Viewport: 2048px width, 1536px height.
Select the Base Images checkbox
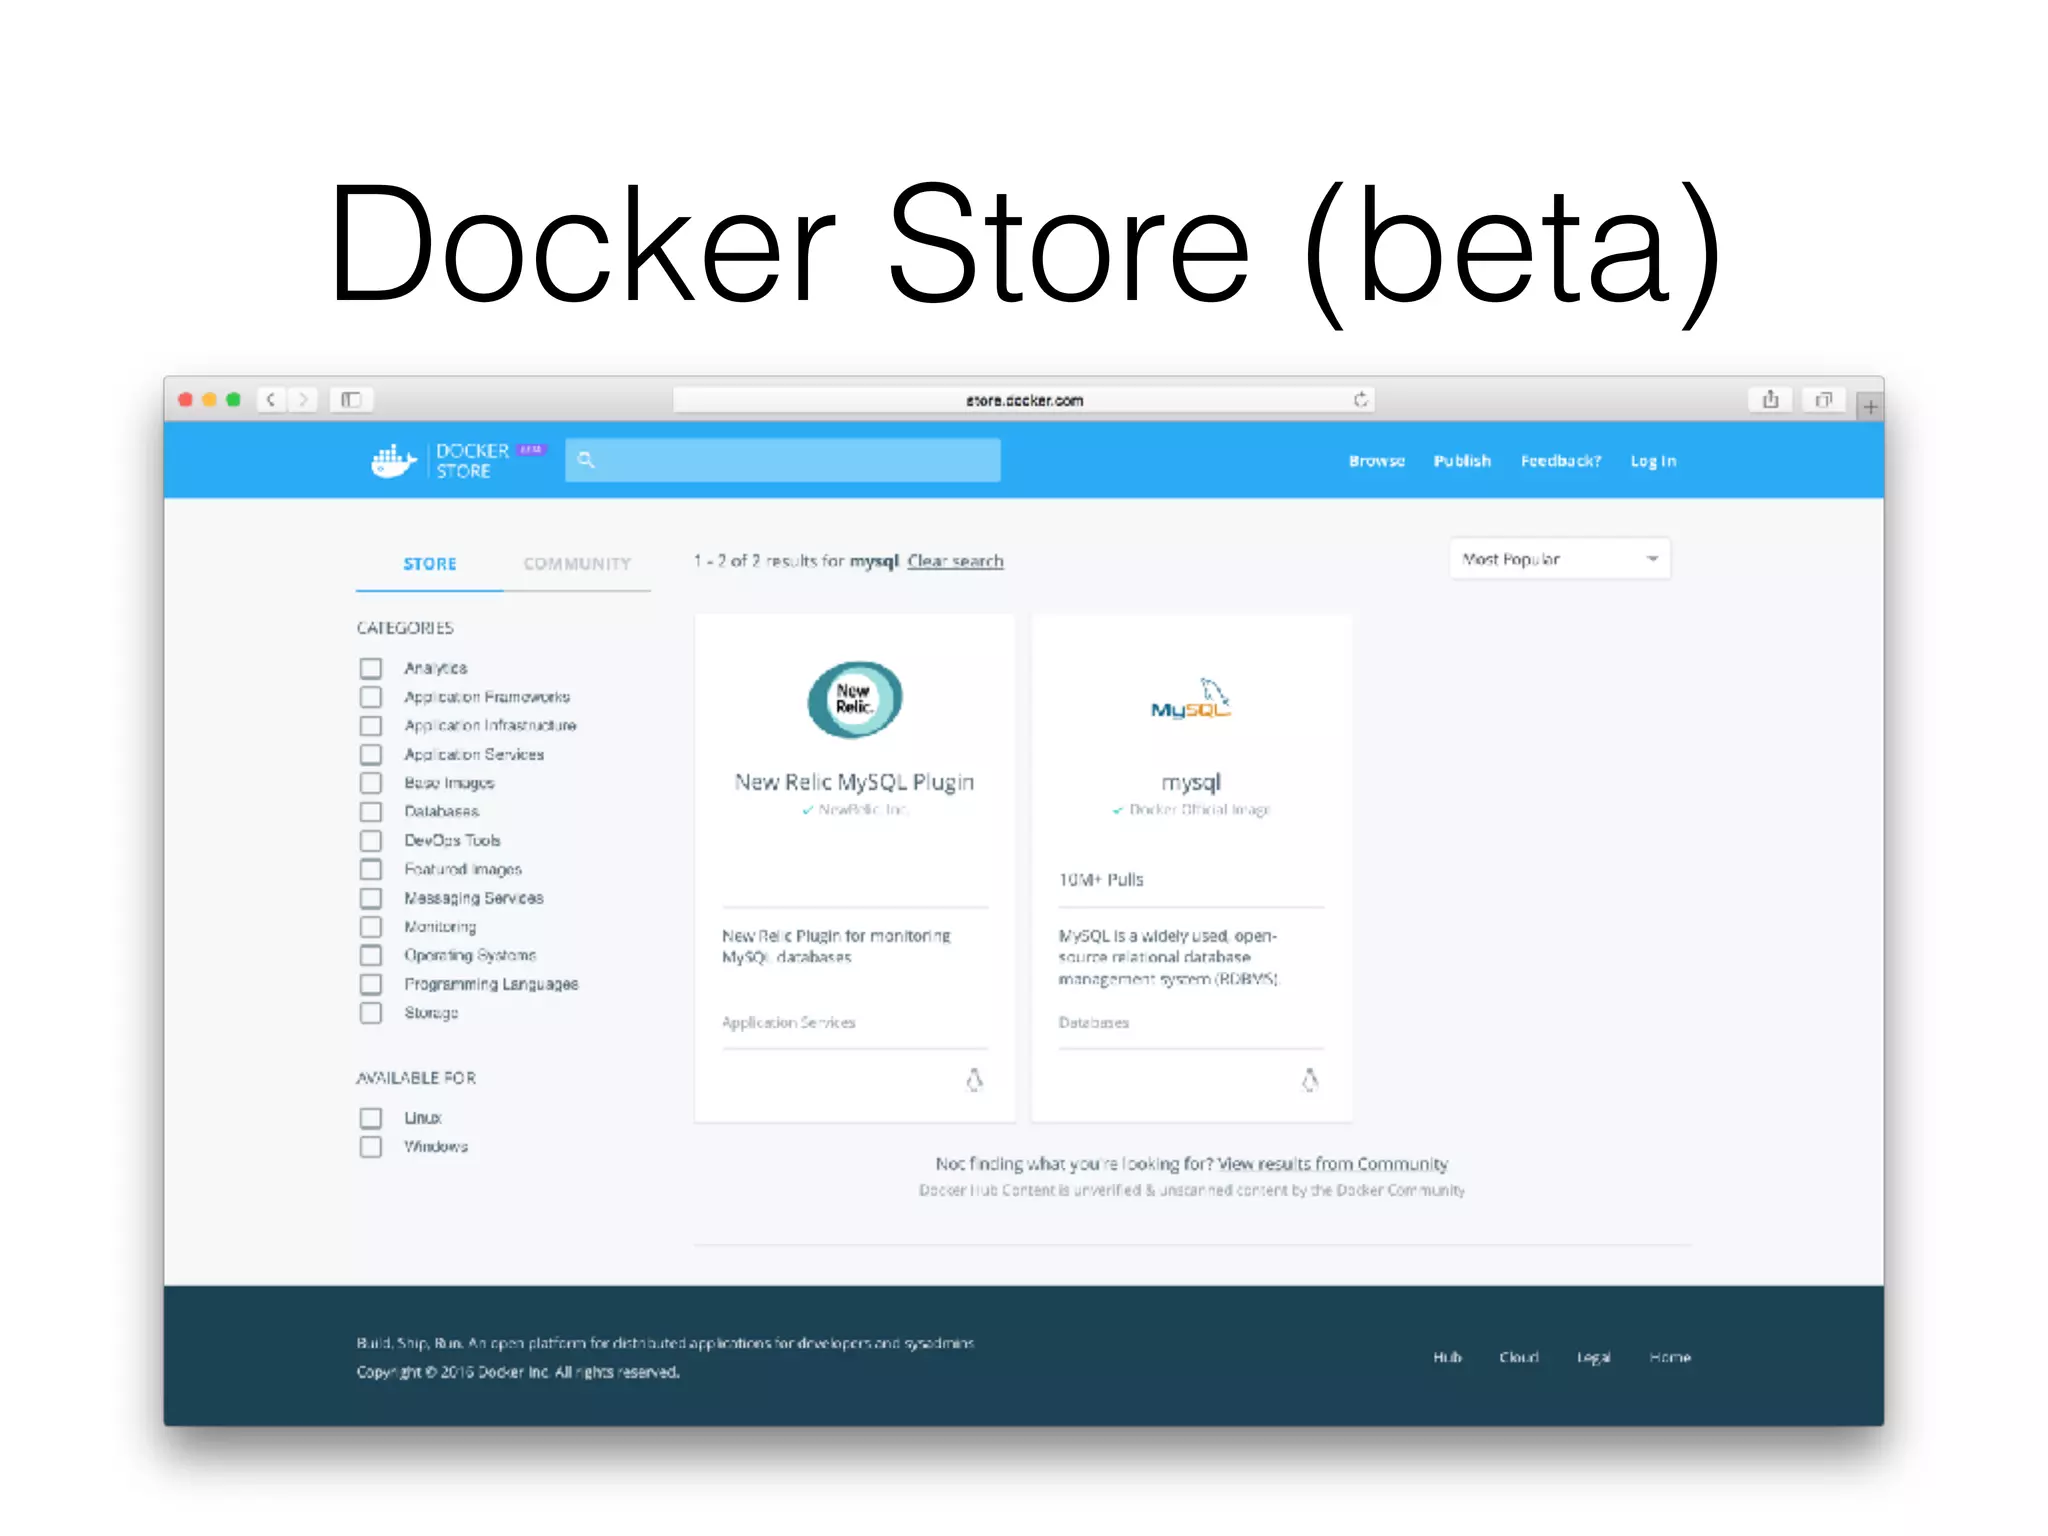tap(371, 783)
